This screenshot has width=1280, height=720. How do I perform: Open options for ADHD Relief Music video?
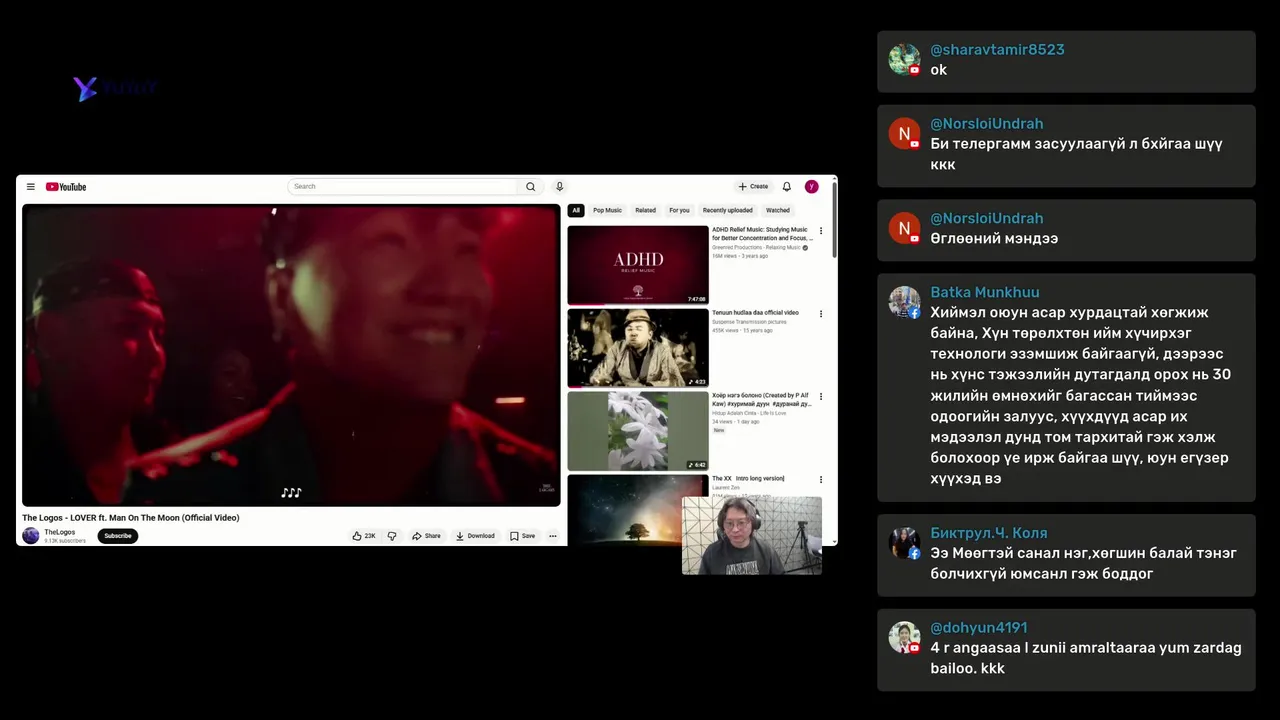point(821,231)
